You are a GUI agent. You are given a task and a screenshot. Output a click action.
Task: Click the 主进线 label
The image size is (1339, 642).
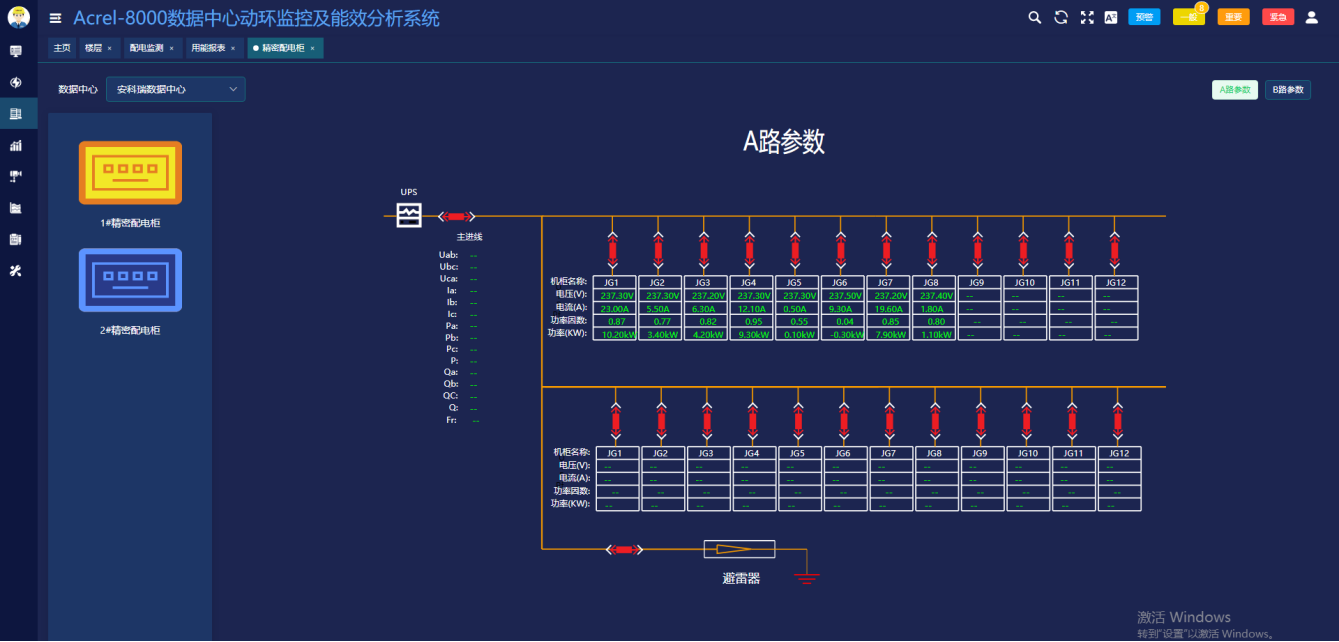tap(470, 237)
